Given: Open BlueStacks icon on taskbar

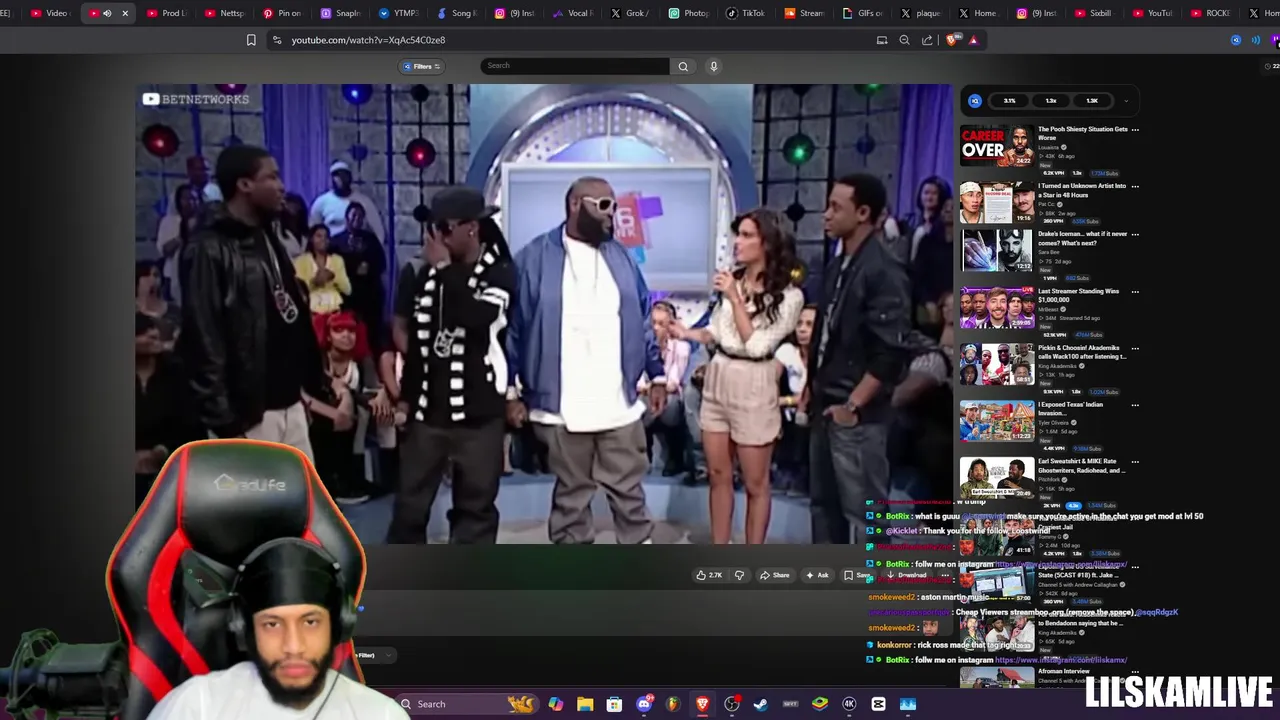Looking at the screenshot, I should (x=820, y=704).
